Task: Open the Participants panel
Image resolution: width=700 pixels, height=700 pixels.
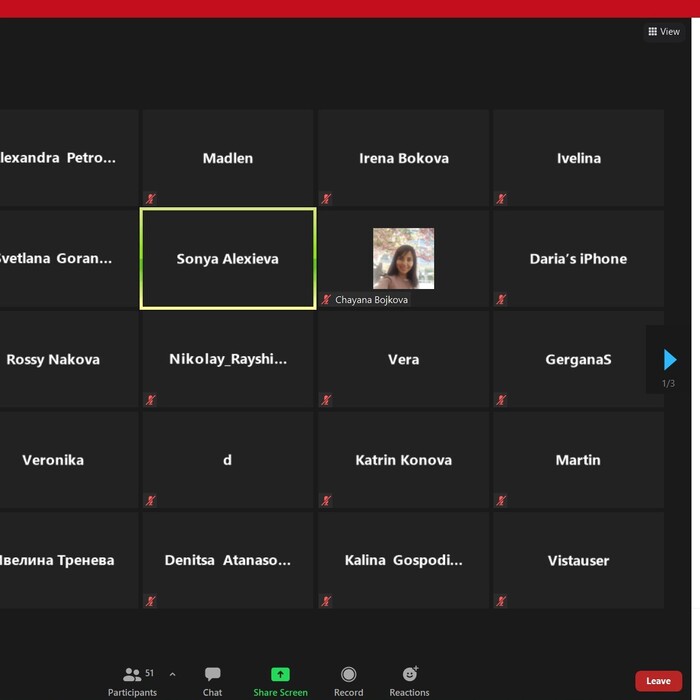Action: pos(132,680)
